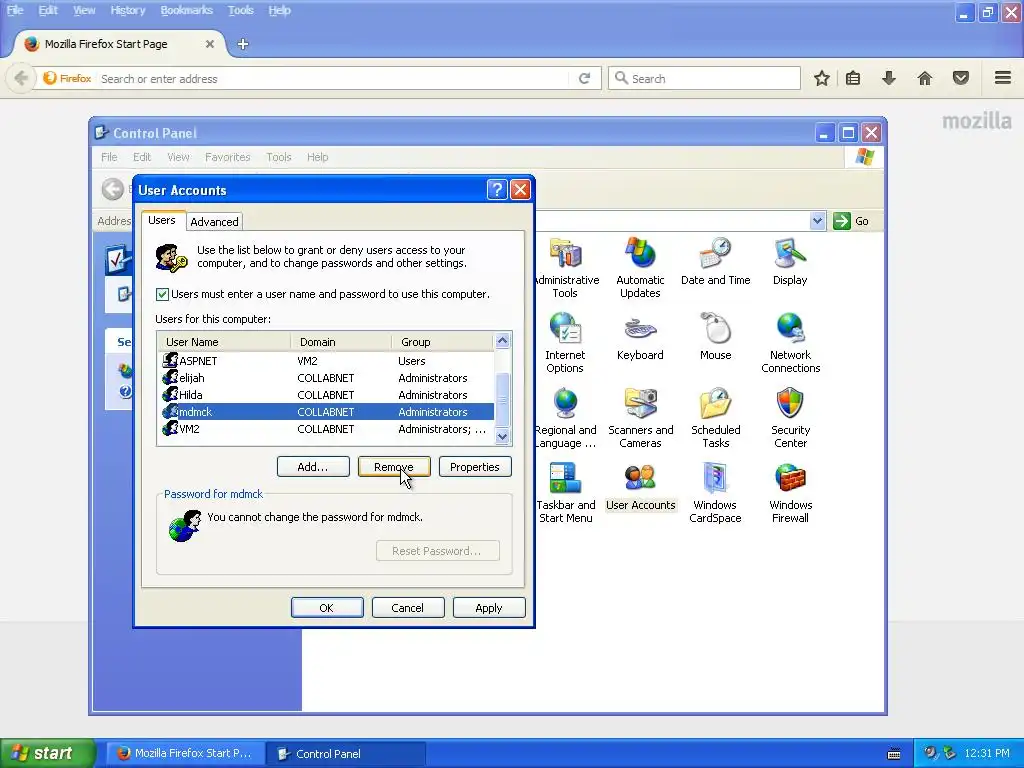Open Control Panel Favorites menu
Screen dimensions: 1024x768
[227, 157]
